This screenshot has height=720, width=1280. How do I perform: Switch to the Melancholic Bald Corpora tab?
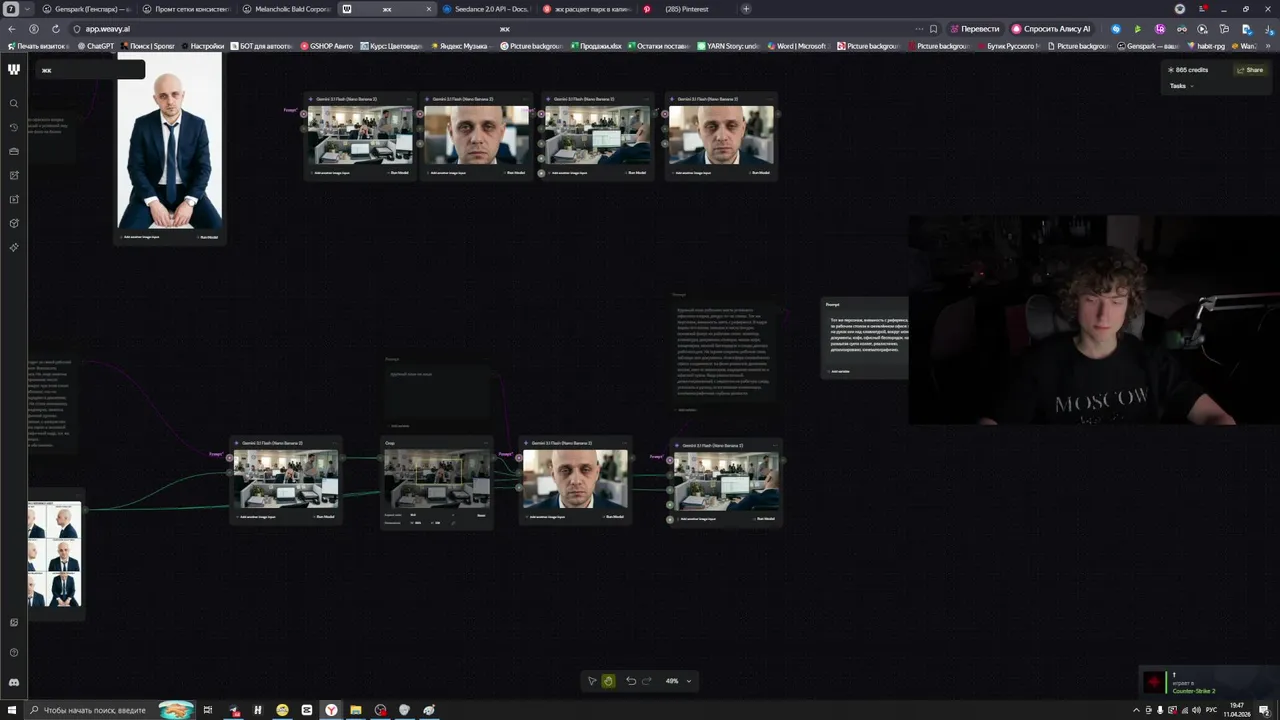tap(287, 9)
